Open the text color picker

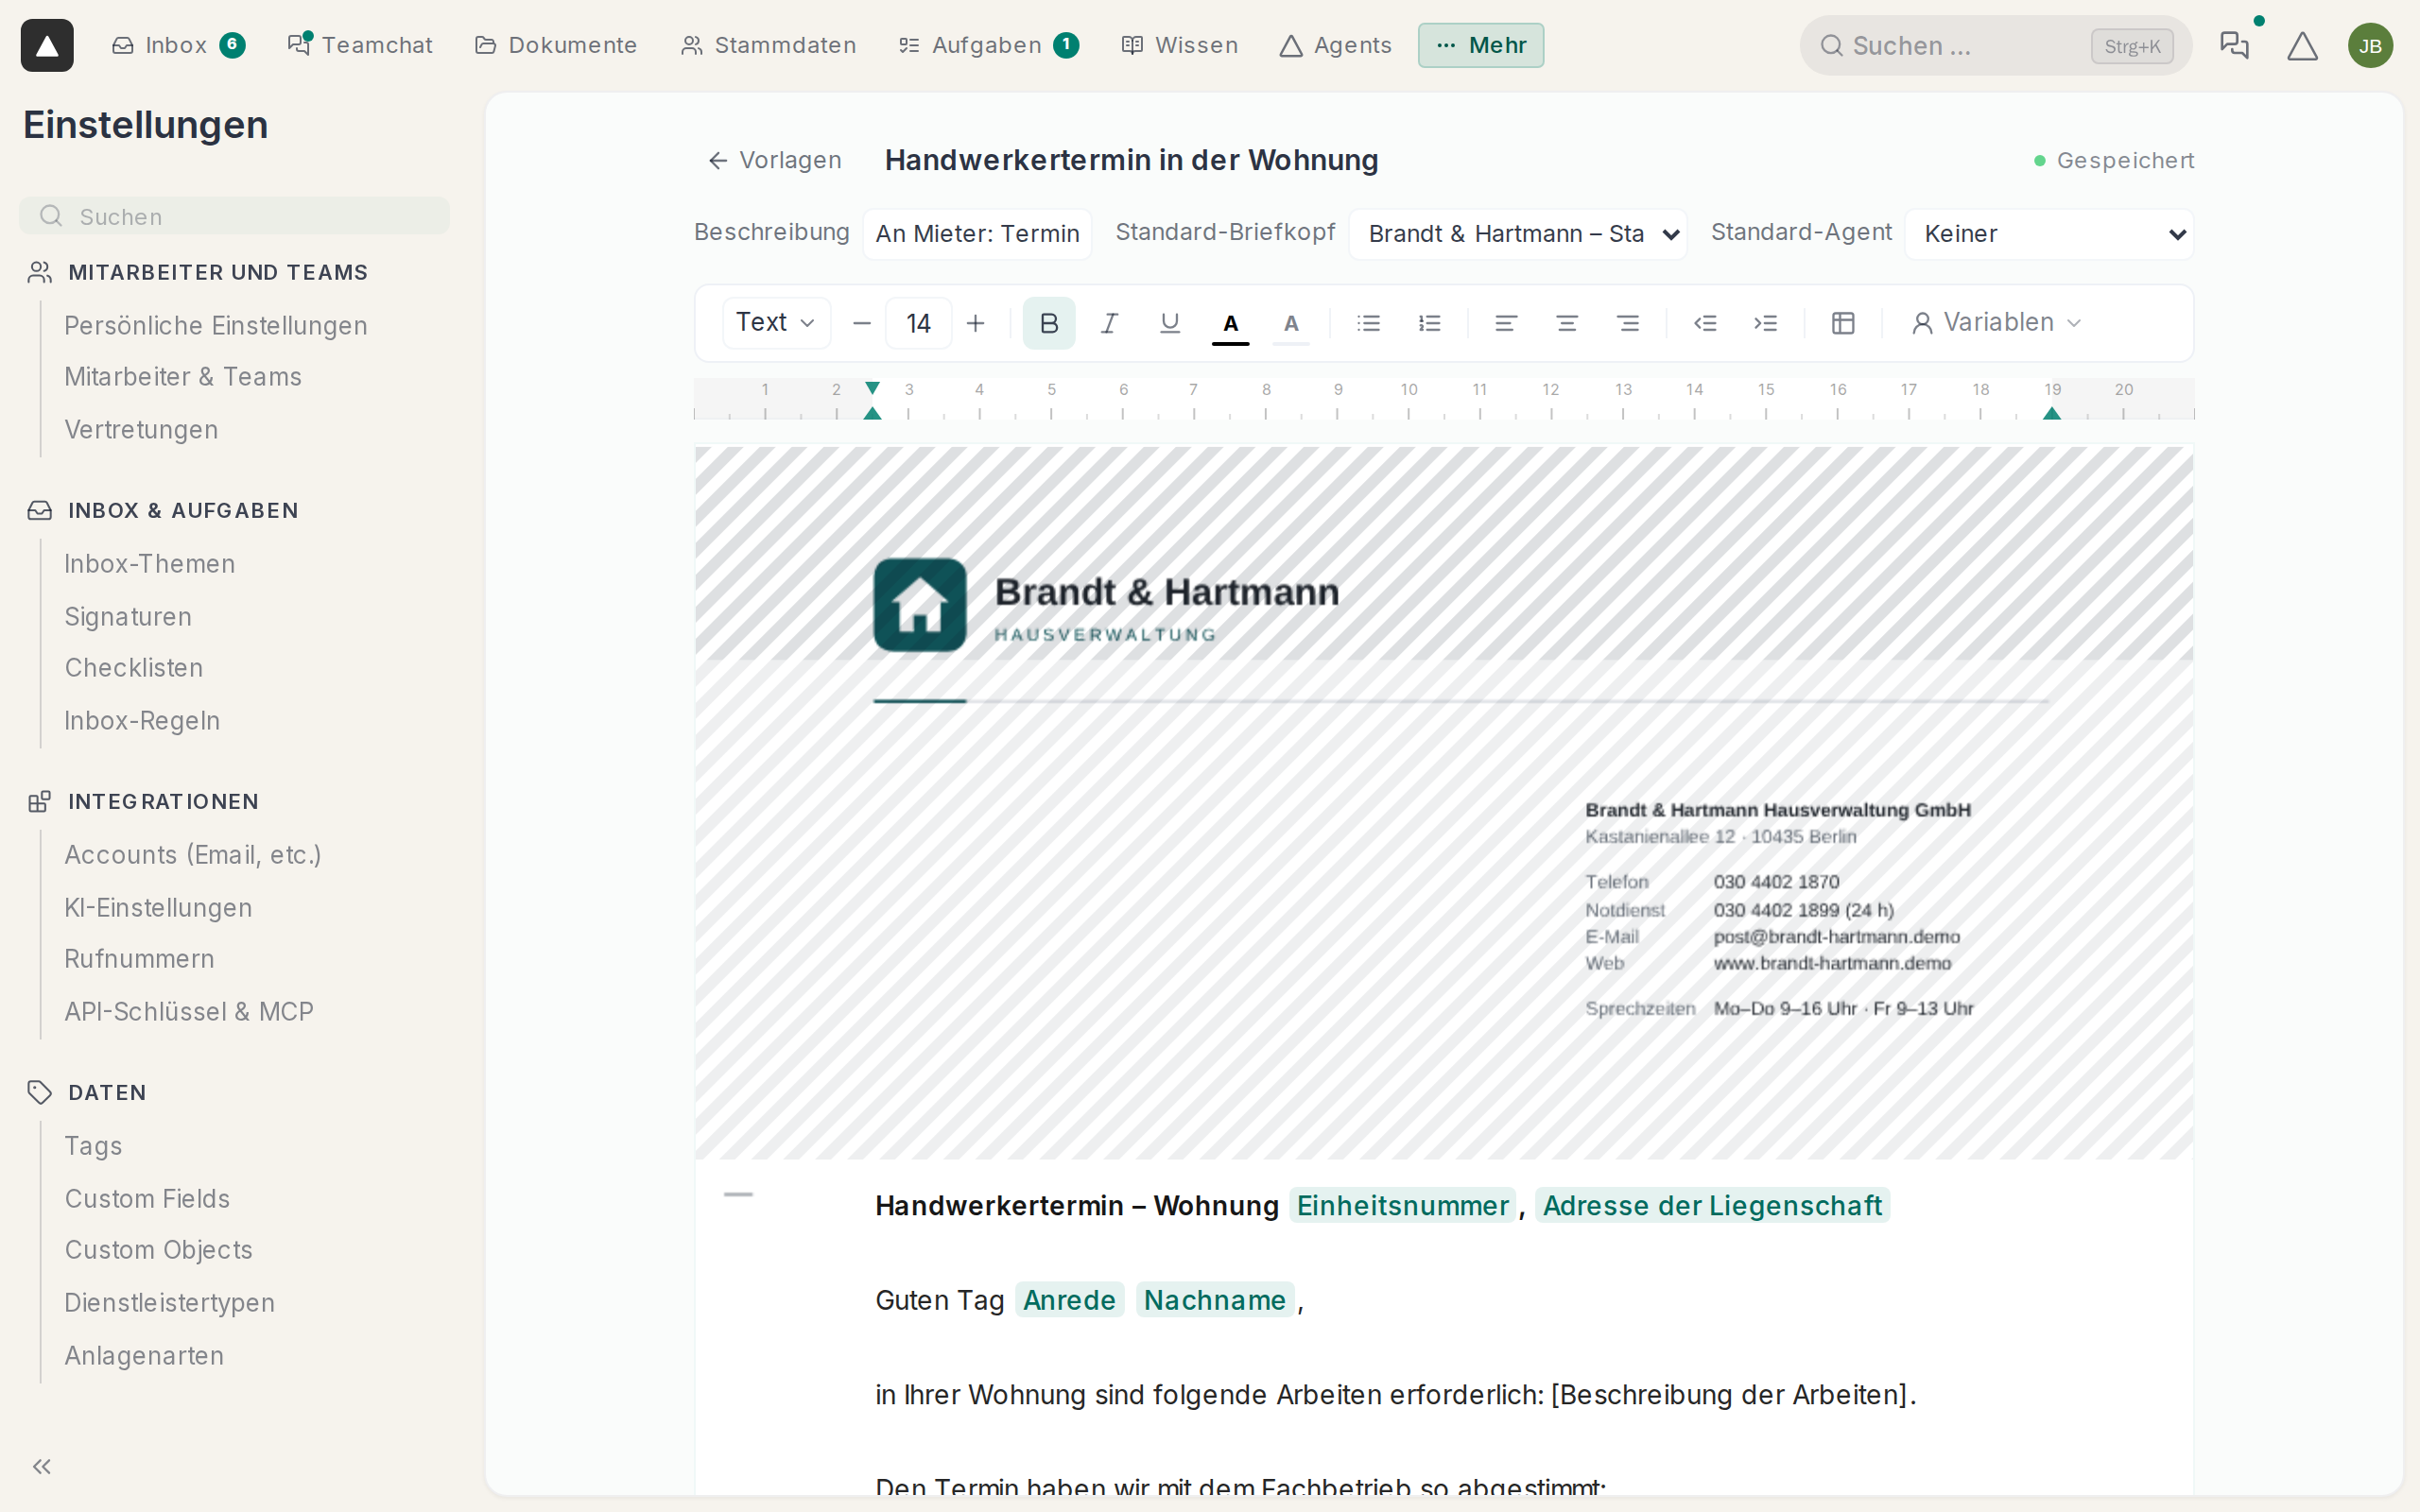pyautogui.click(x=1230, y=323)
